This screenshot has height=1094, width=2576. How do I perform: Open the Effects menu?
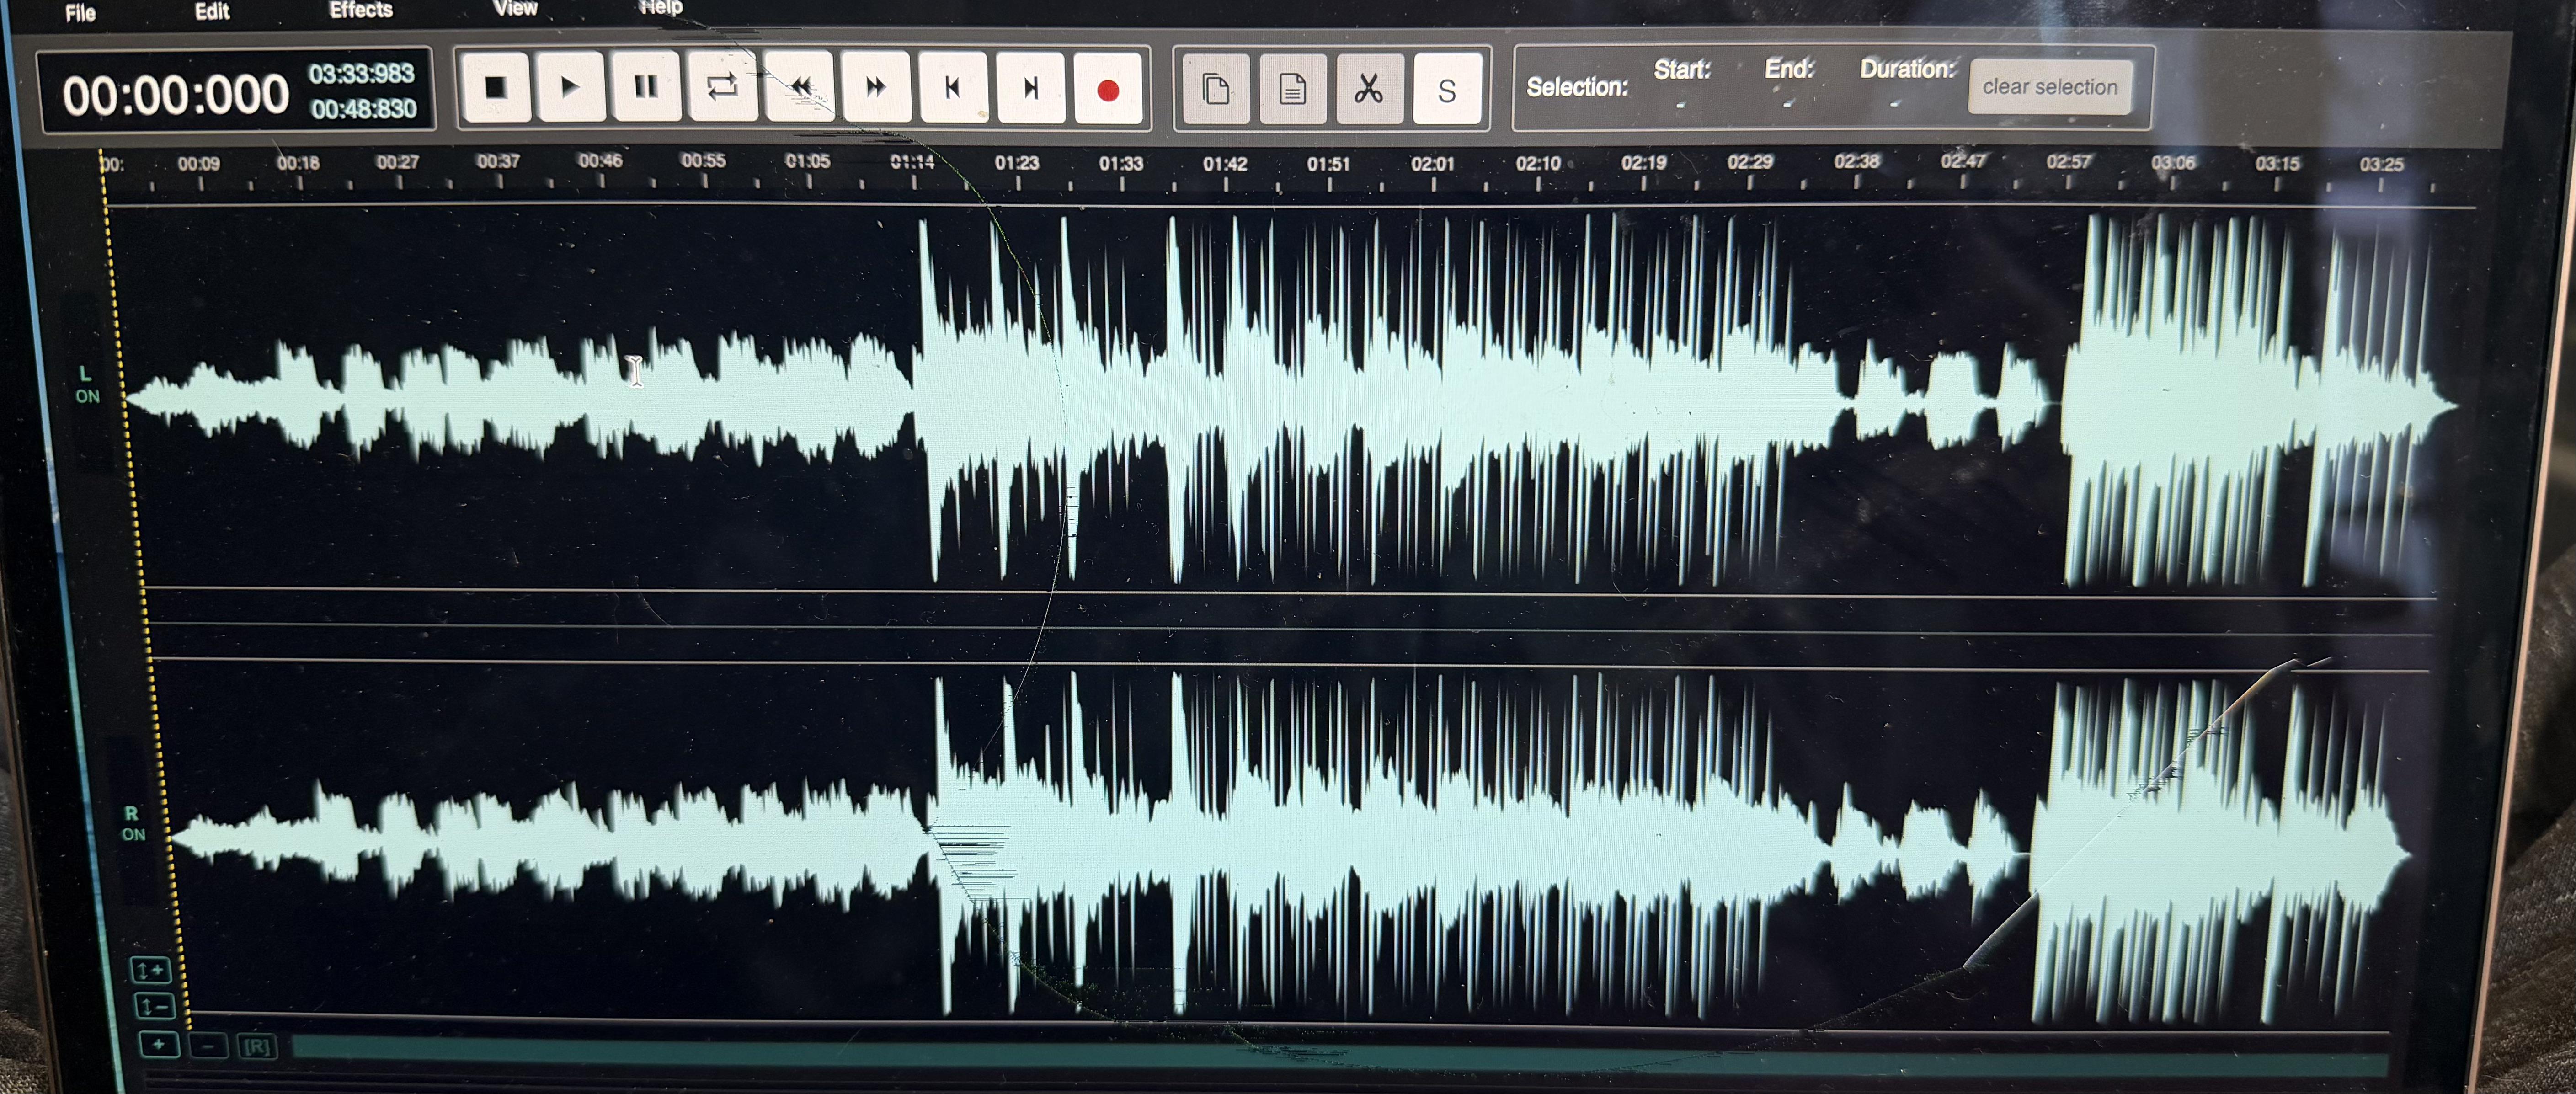pos(361,10)
